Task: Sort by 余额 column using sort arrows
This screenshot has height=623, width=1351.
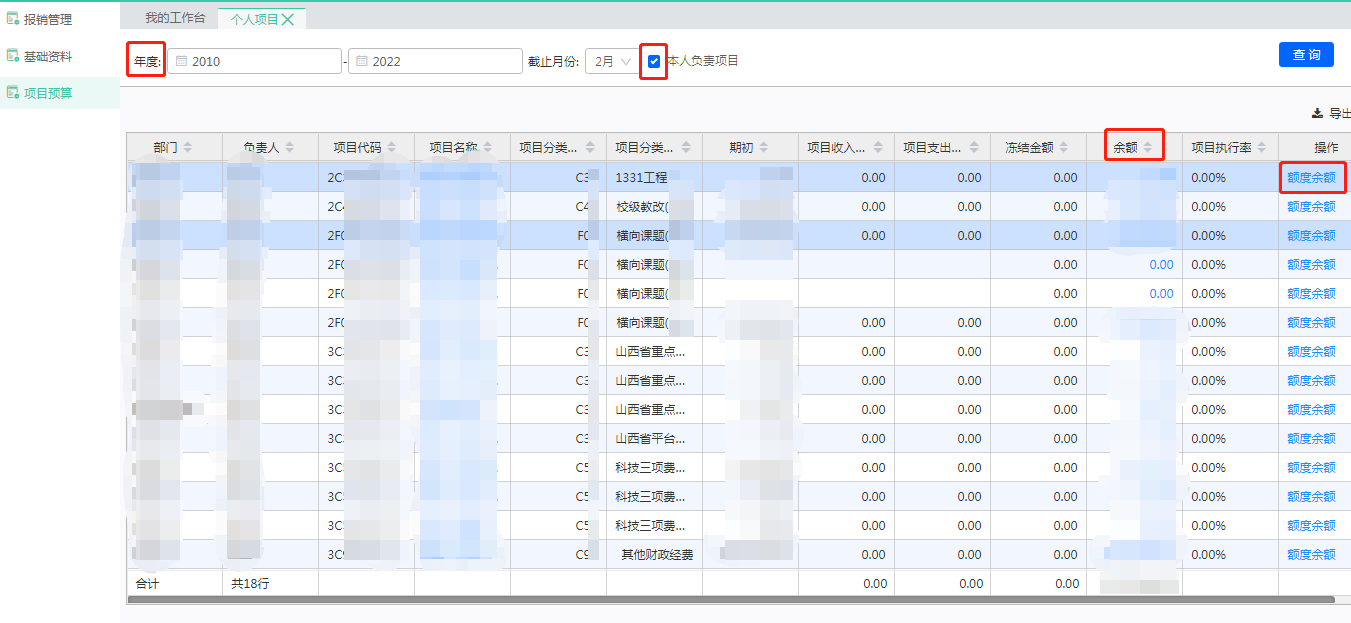Action: pyautogui.click(x=1148, y=147)
